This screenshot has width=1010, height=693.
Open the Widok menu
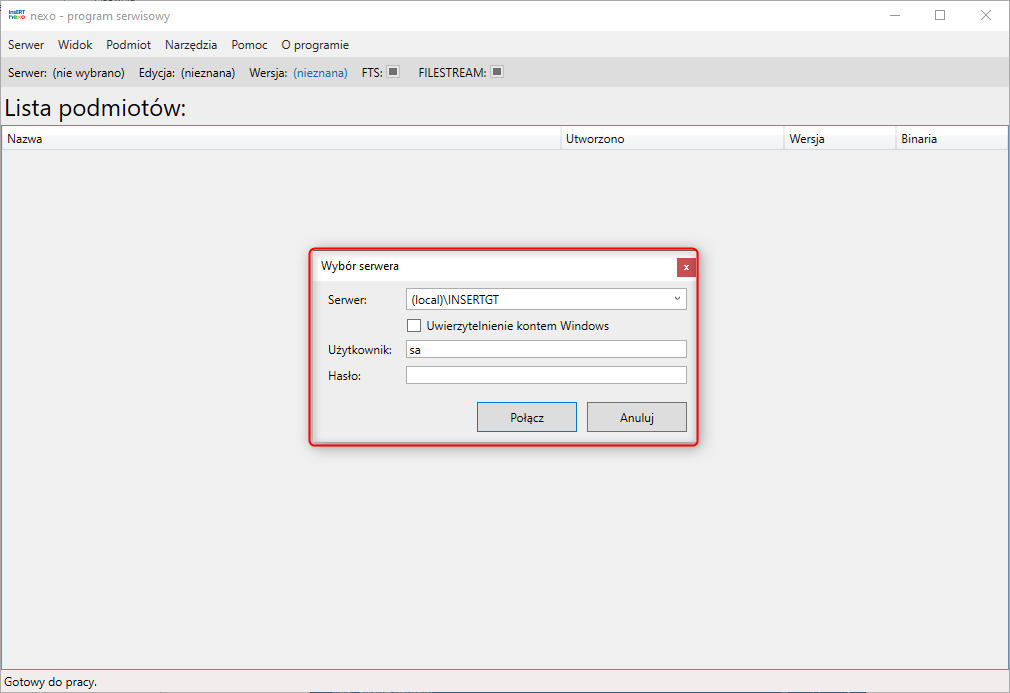[x=75, y=45]
